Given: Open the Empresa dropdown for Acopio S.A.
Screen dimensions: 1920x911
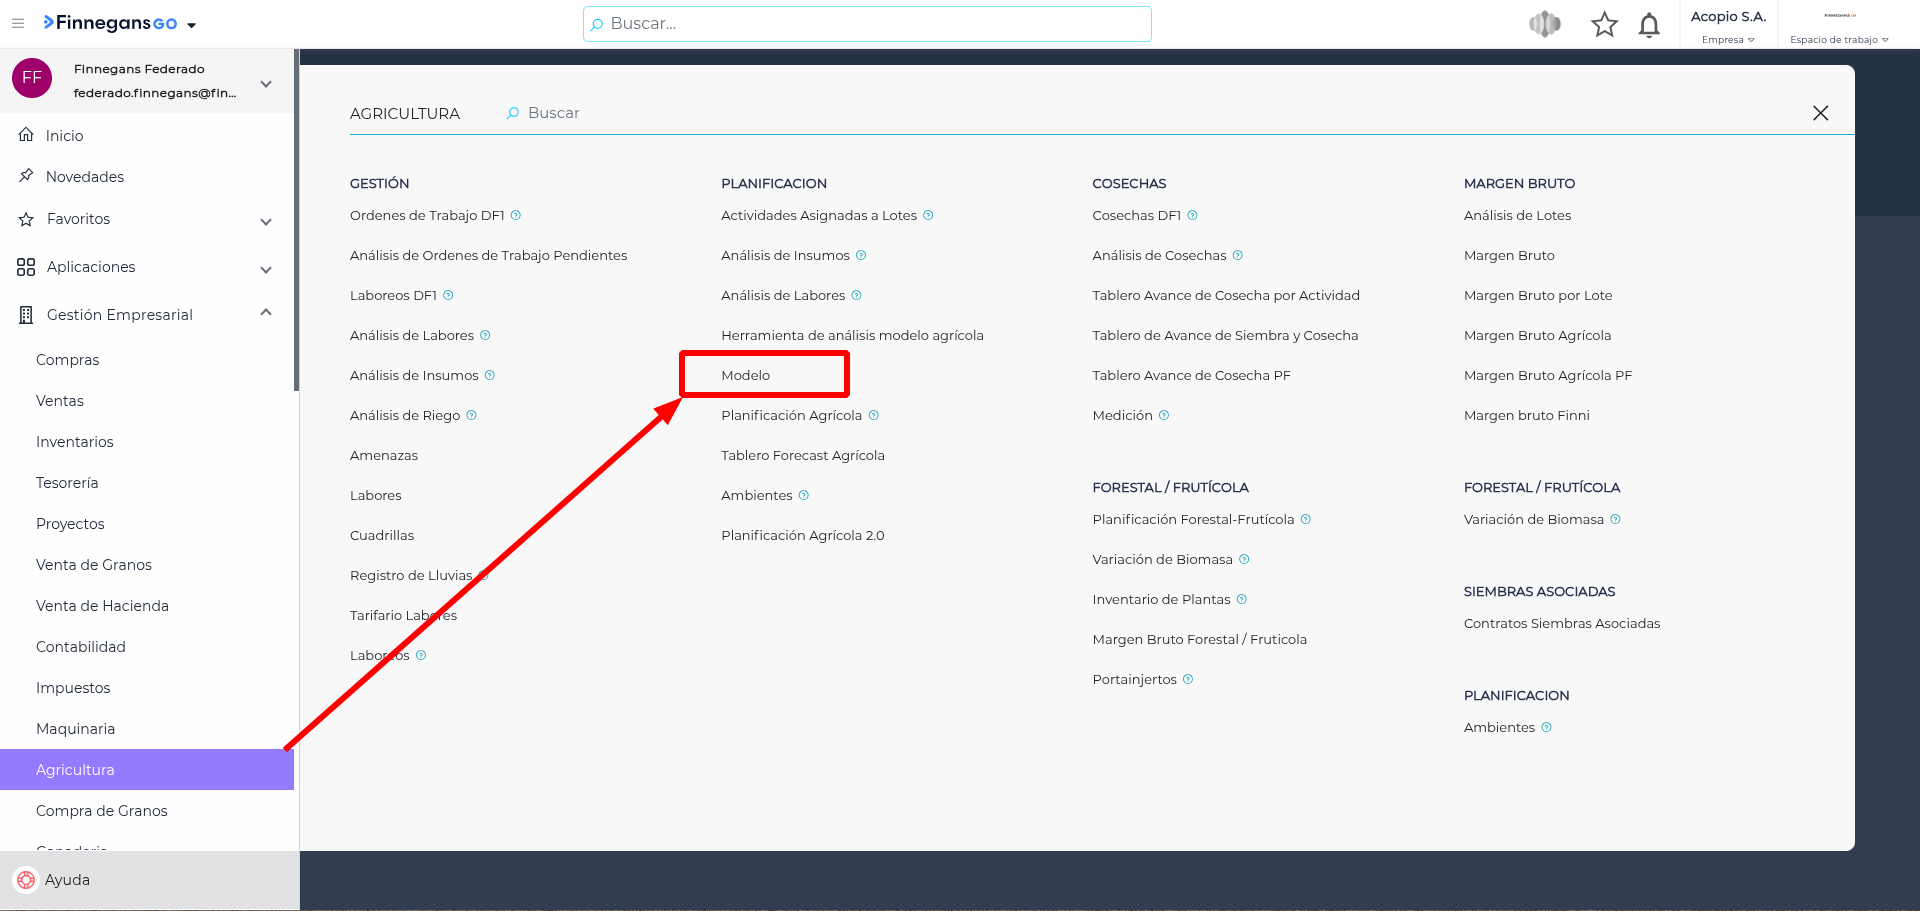Looking at the screenshot, I should click(1728, 40).
